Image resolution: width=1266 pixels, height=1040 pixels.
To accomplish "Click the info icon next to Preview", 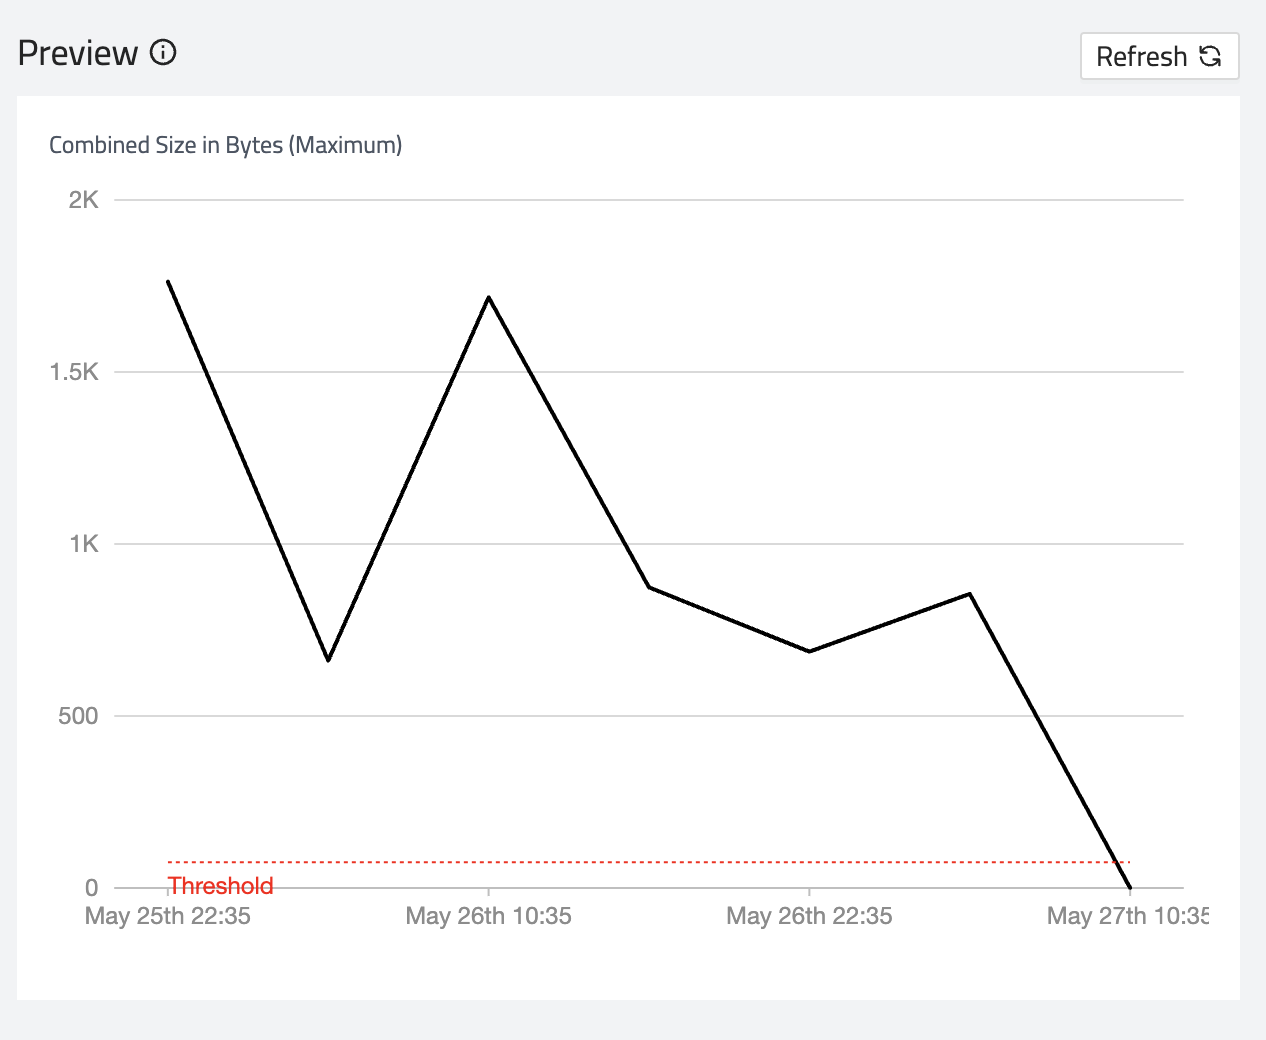I will (x=163, y=53).
